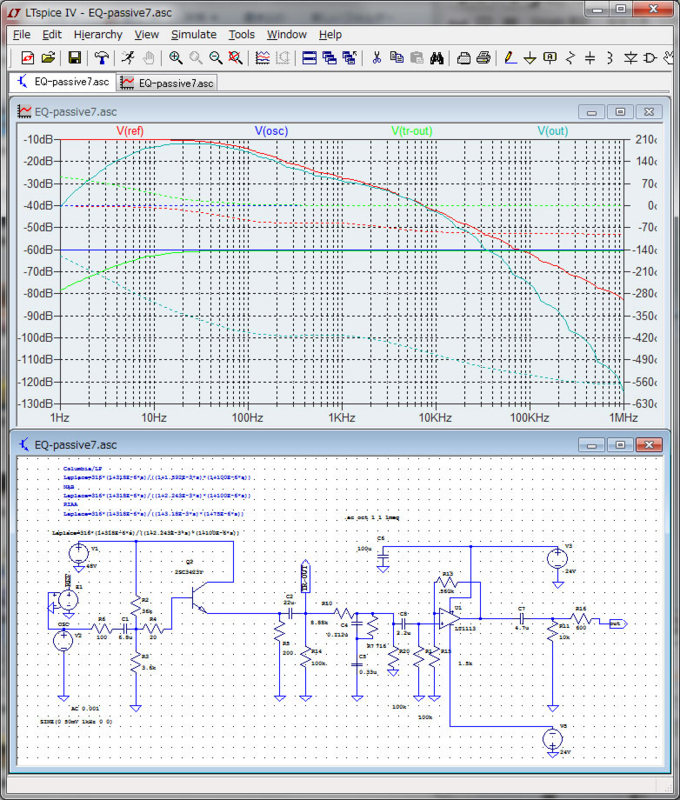Maximize the waveform plot sub-window

pos(620,112)
